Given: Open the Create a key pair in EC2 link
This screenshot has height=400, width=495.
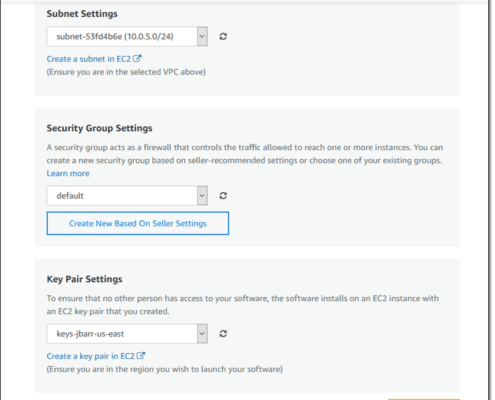Looking at the screenshot, I should (x=90, y=356).
